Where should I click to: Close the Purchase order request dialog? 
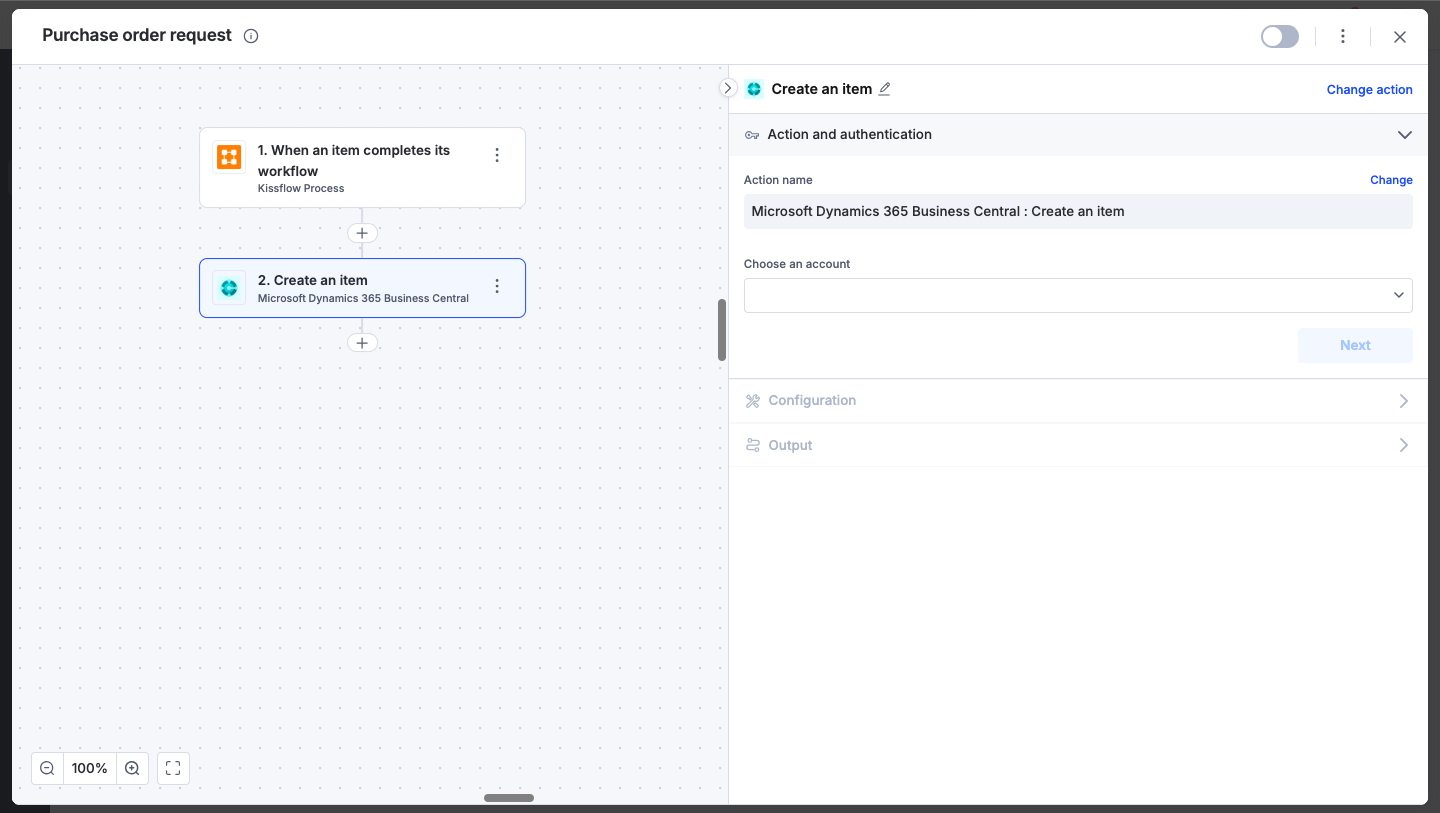click(1400, 37)
